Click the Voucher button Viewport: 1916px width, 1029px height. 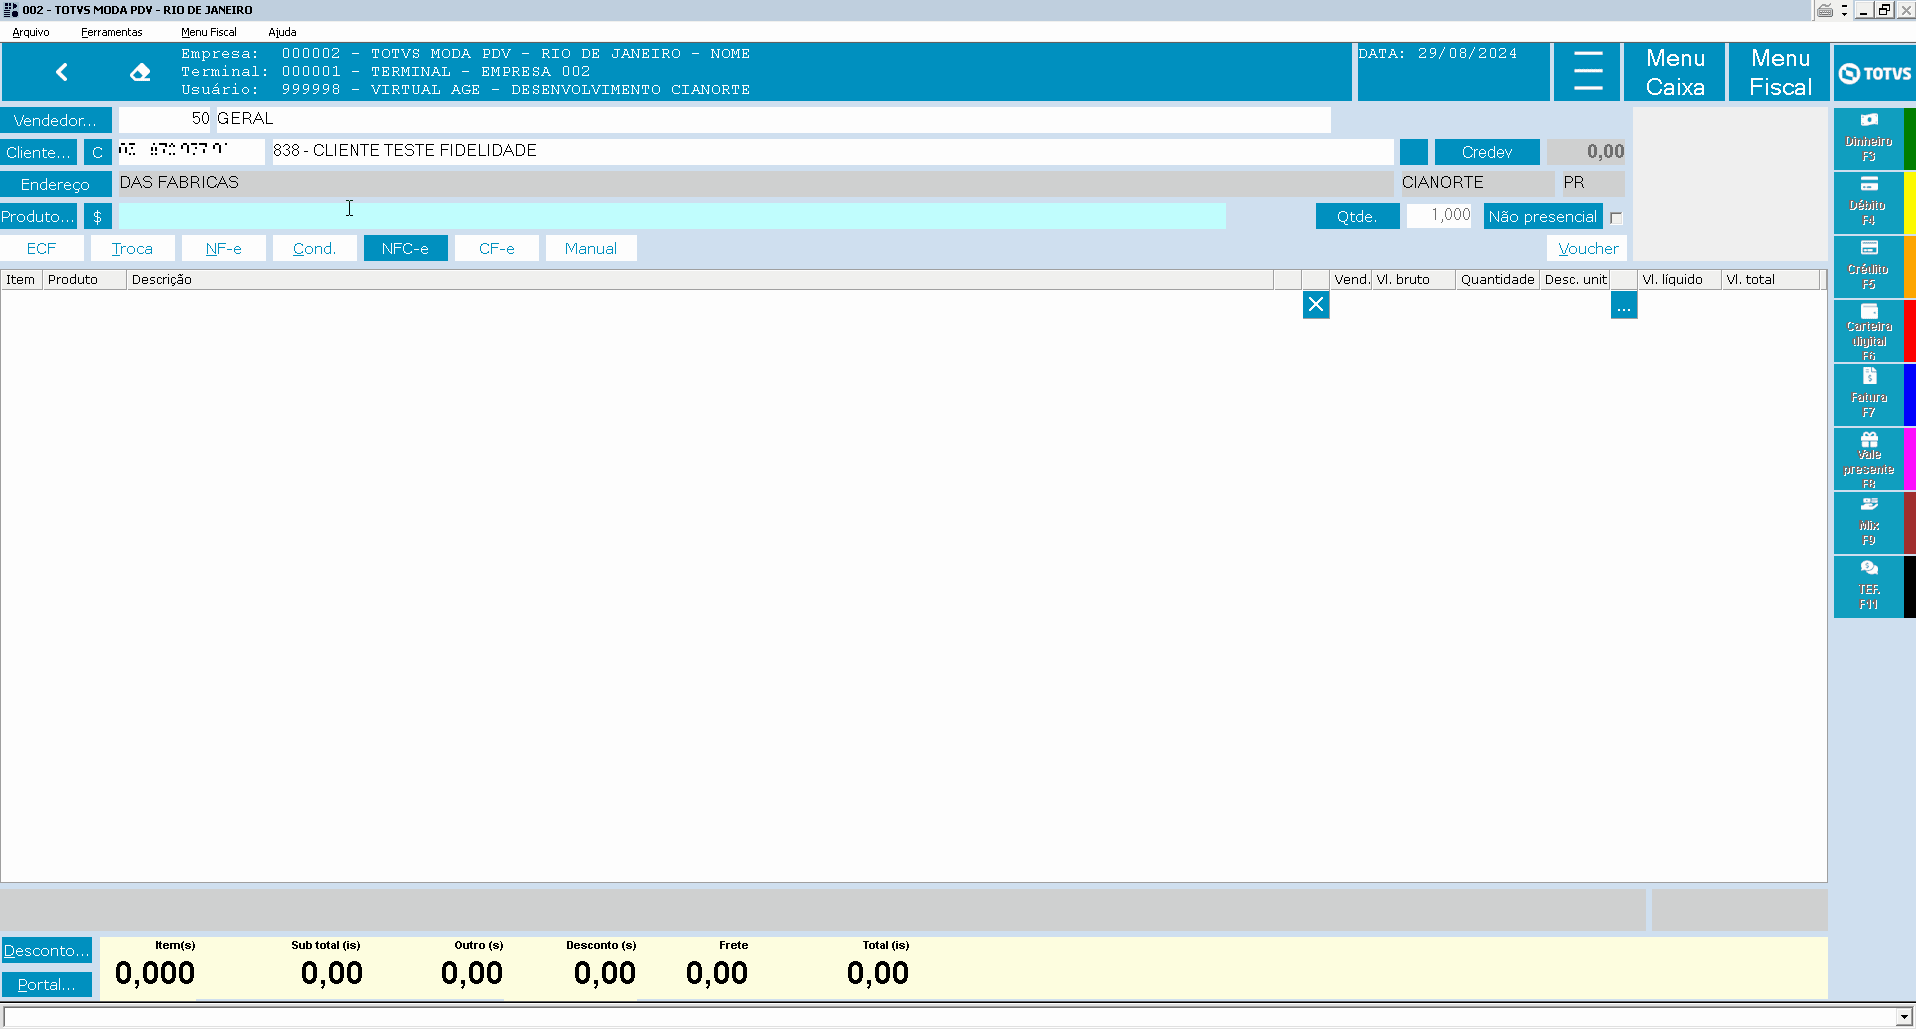[x=1587, y=248]
